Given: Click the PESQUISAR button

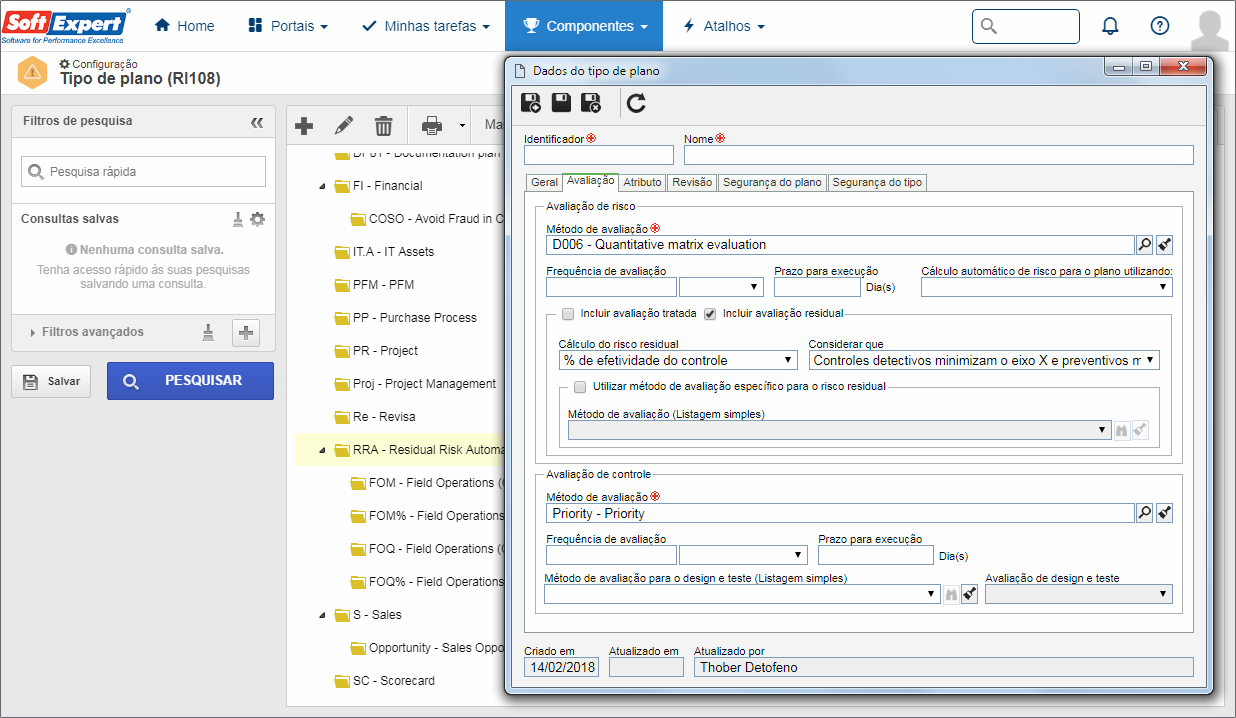Looking at the screenshot, I should (x=190, y=381).
